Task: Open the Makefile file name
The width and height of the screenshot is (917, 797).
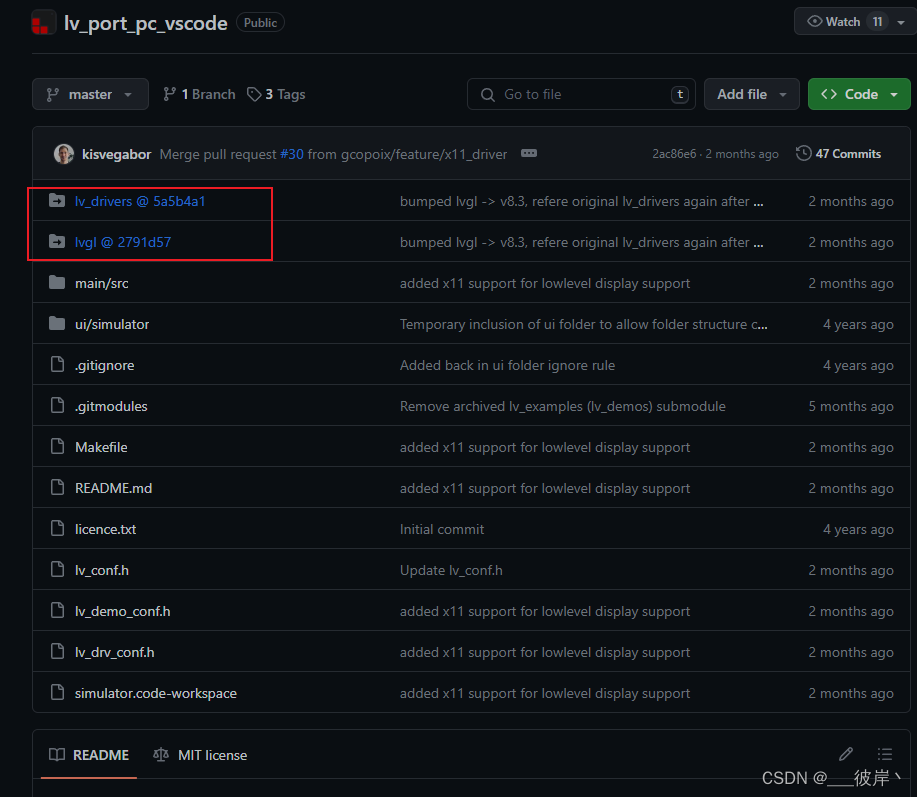Action: tap(101, 447)
